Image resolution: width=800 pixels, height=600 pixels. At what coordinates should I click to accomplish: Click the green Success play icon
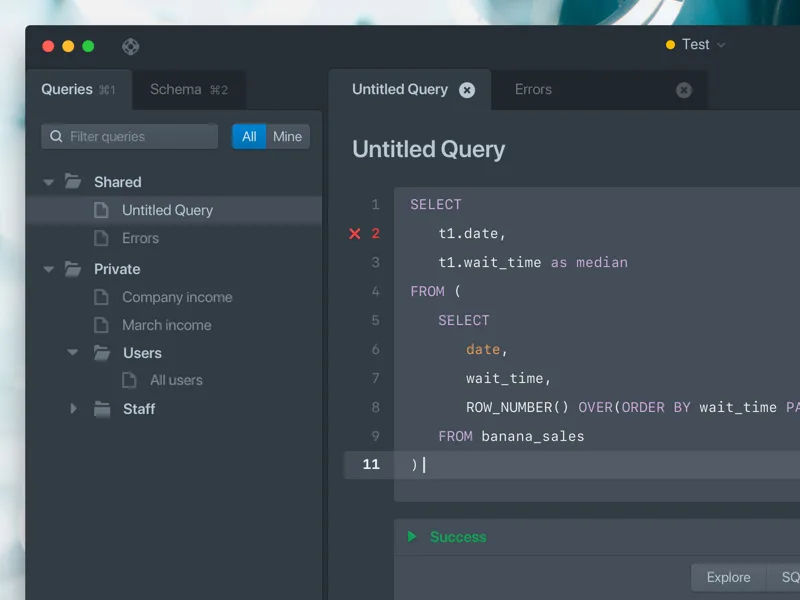[412, 536]
